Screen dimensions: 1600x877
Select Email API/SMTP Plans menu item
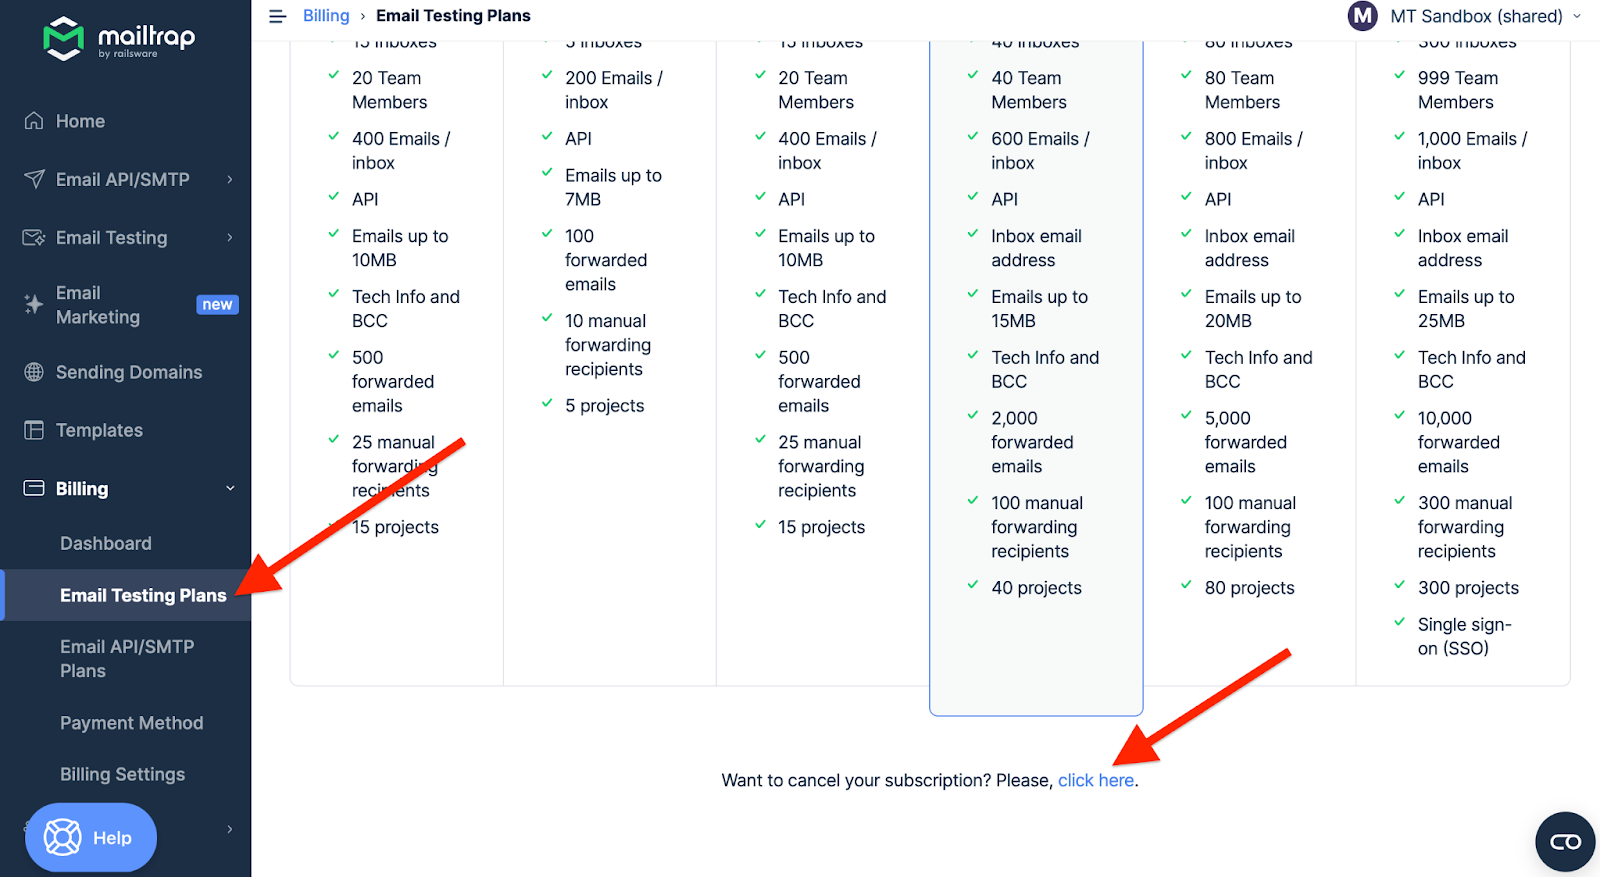pos(127,659)
